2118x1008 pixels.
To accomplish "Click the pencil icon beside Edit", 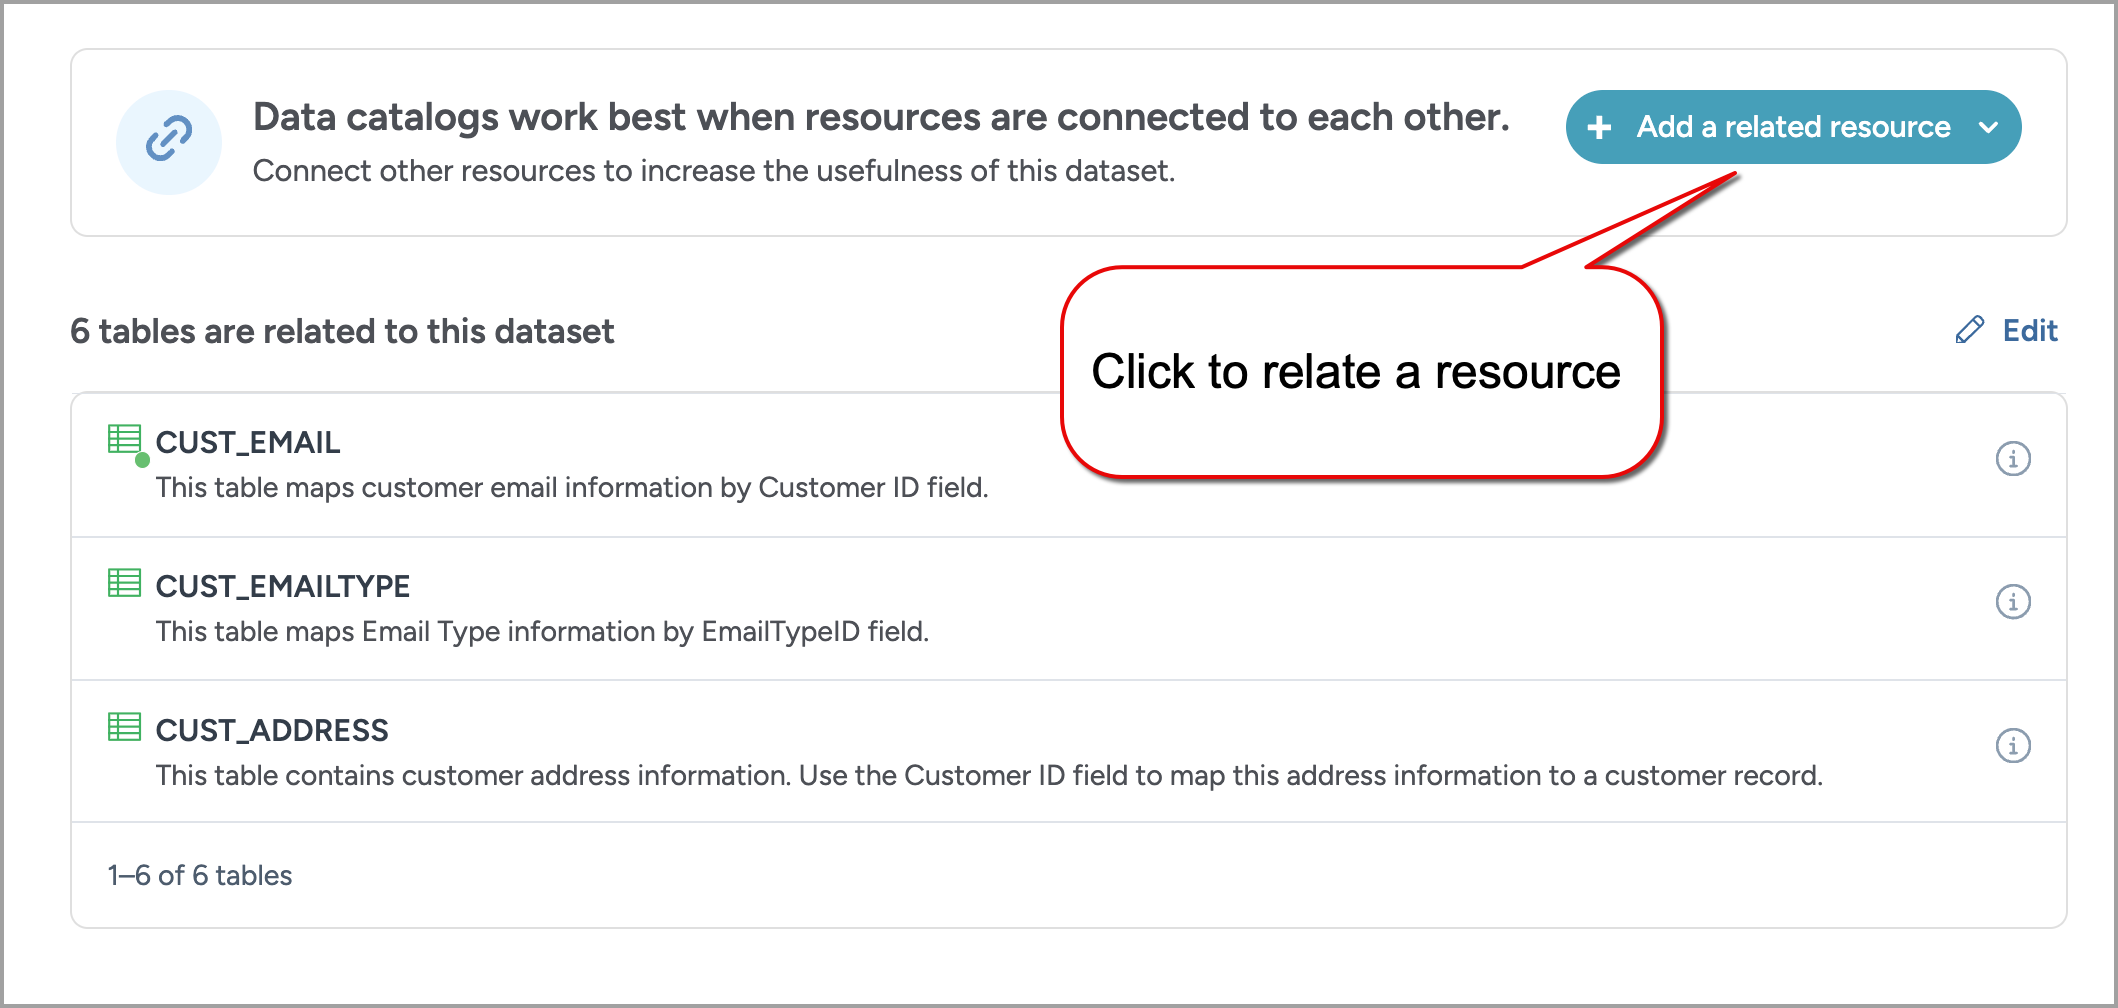I will 1970,331.
